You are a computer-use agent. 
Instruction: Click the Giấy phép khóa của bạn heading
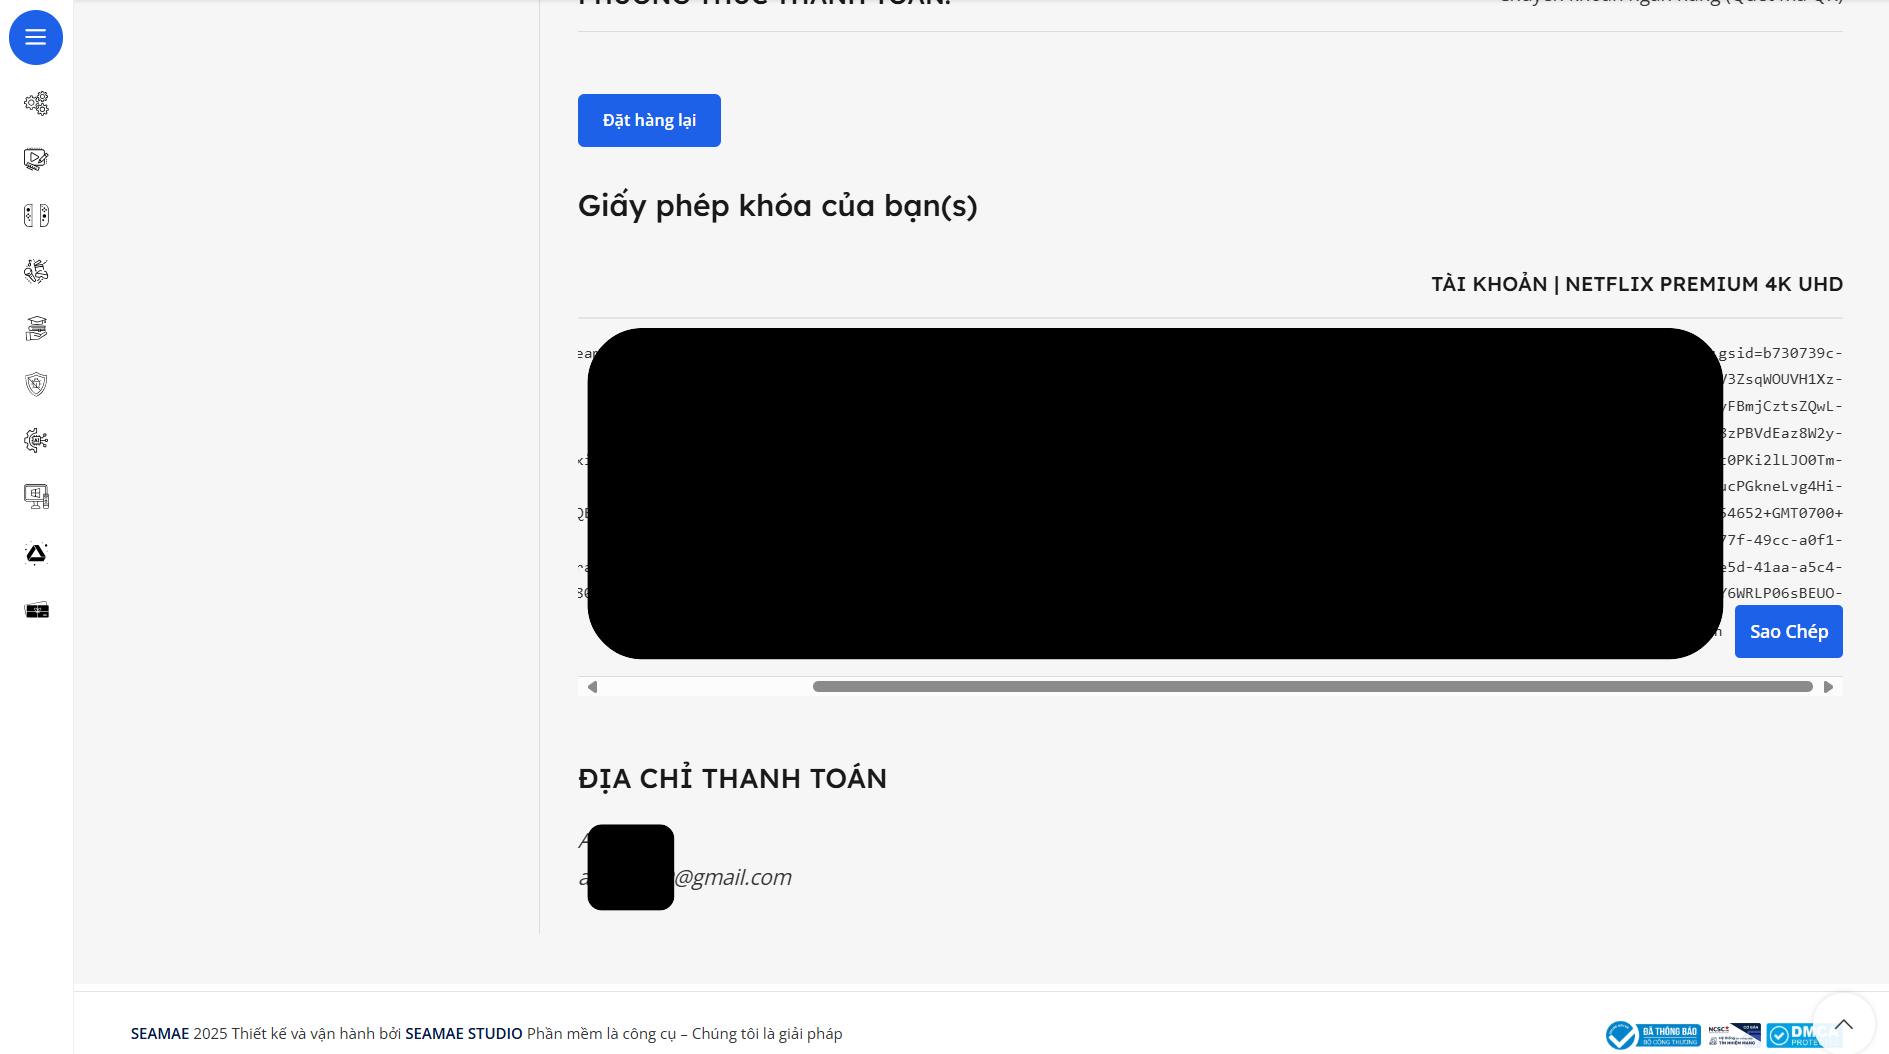(777, 206)
